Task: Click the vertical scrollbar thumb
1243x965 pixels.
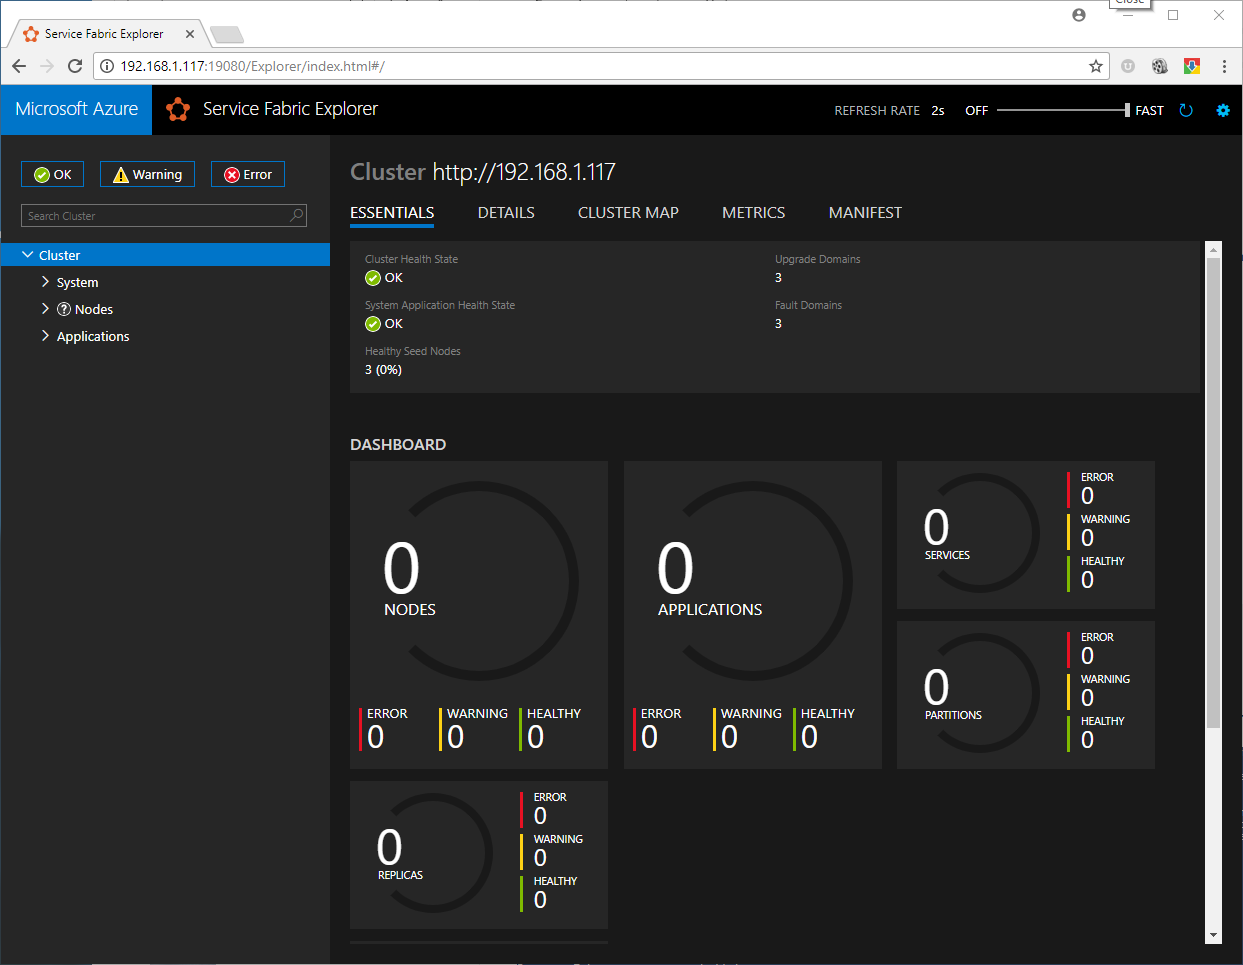Action: (x=1214, y=493)
